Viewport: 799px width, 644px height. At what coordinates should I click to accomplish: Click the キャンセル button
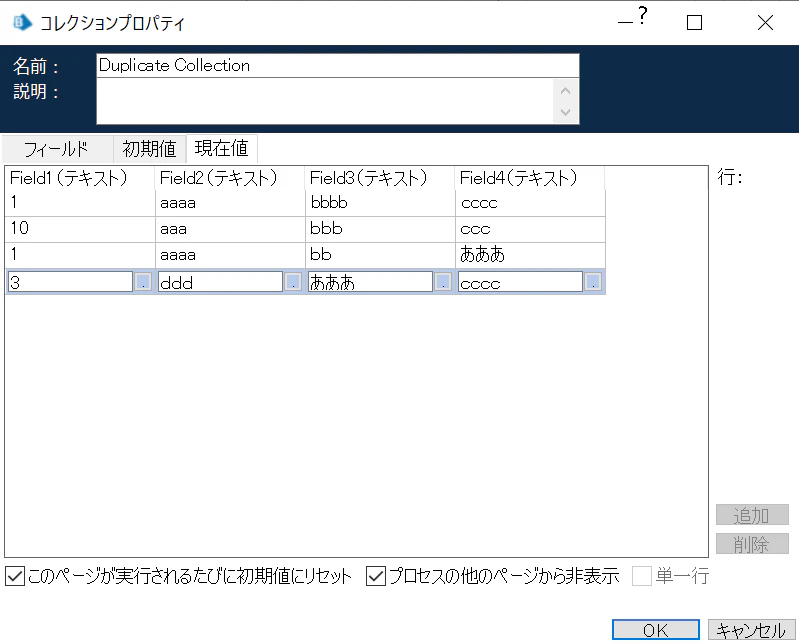pos(751,630)
